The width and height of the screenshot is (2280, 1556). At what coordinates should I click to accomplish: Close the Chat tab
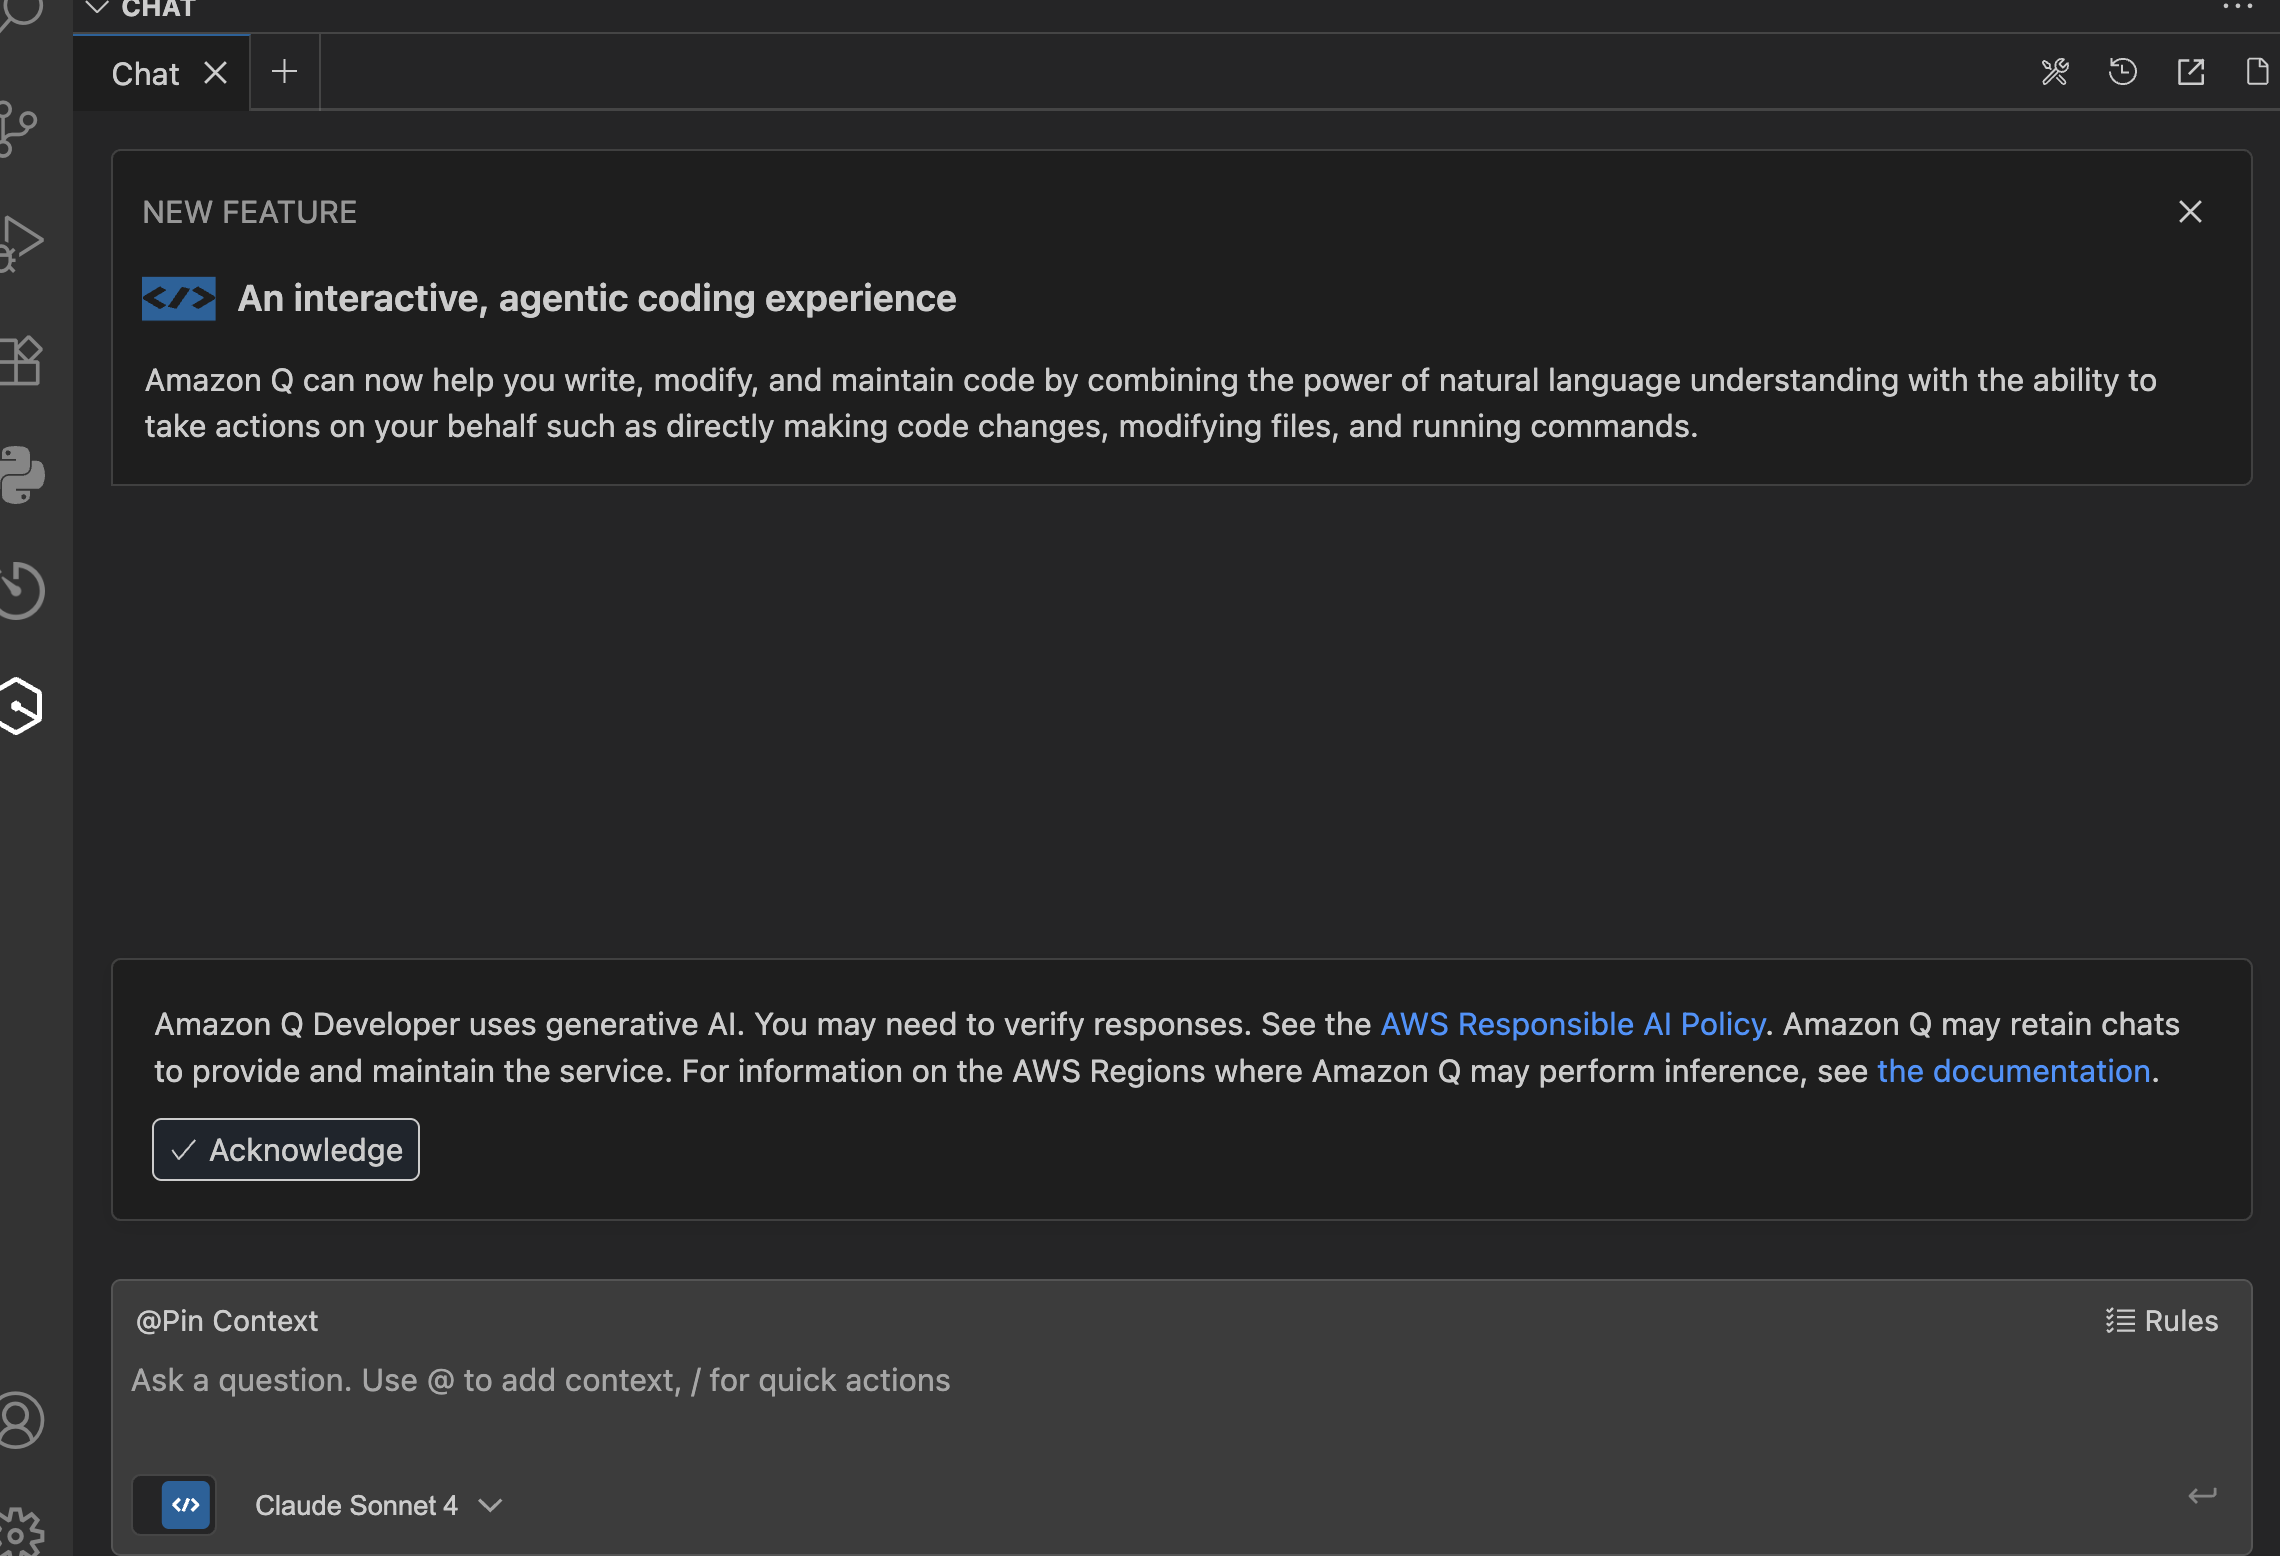(x=215, y=73)
